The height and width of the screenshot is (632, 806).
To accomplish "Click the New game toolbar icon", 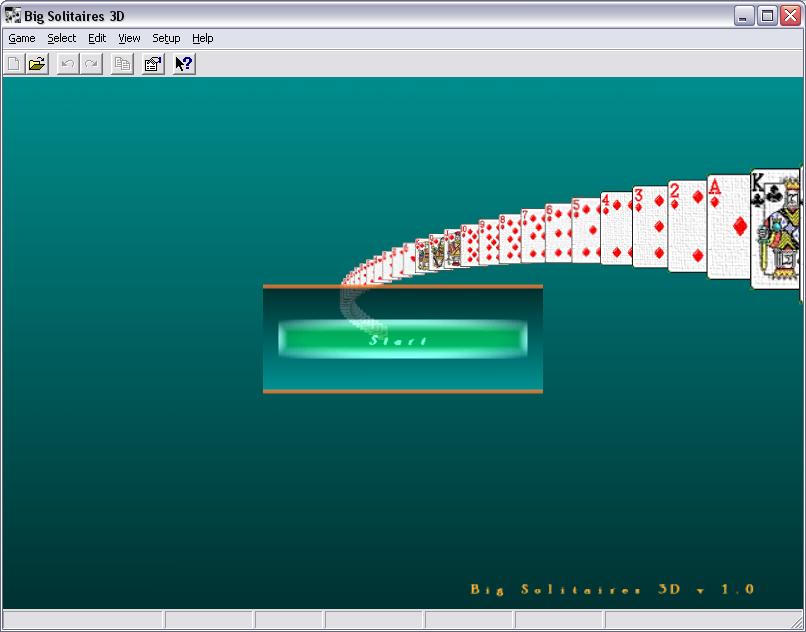I will 14,64.
